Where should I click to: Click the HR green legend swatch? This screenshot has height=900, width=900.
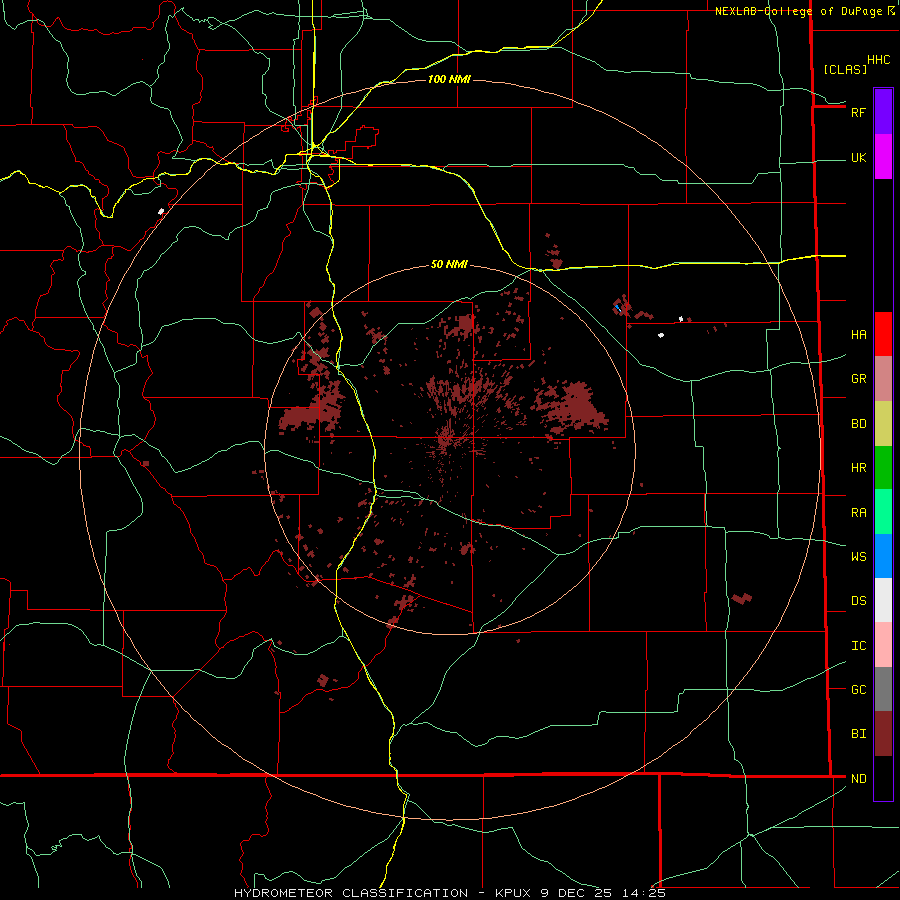click(x=883, y=468)
